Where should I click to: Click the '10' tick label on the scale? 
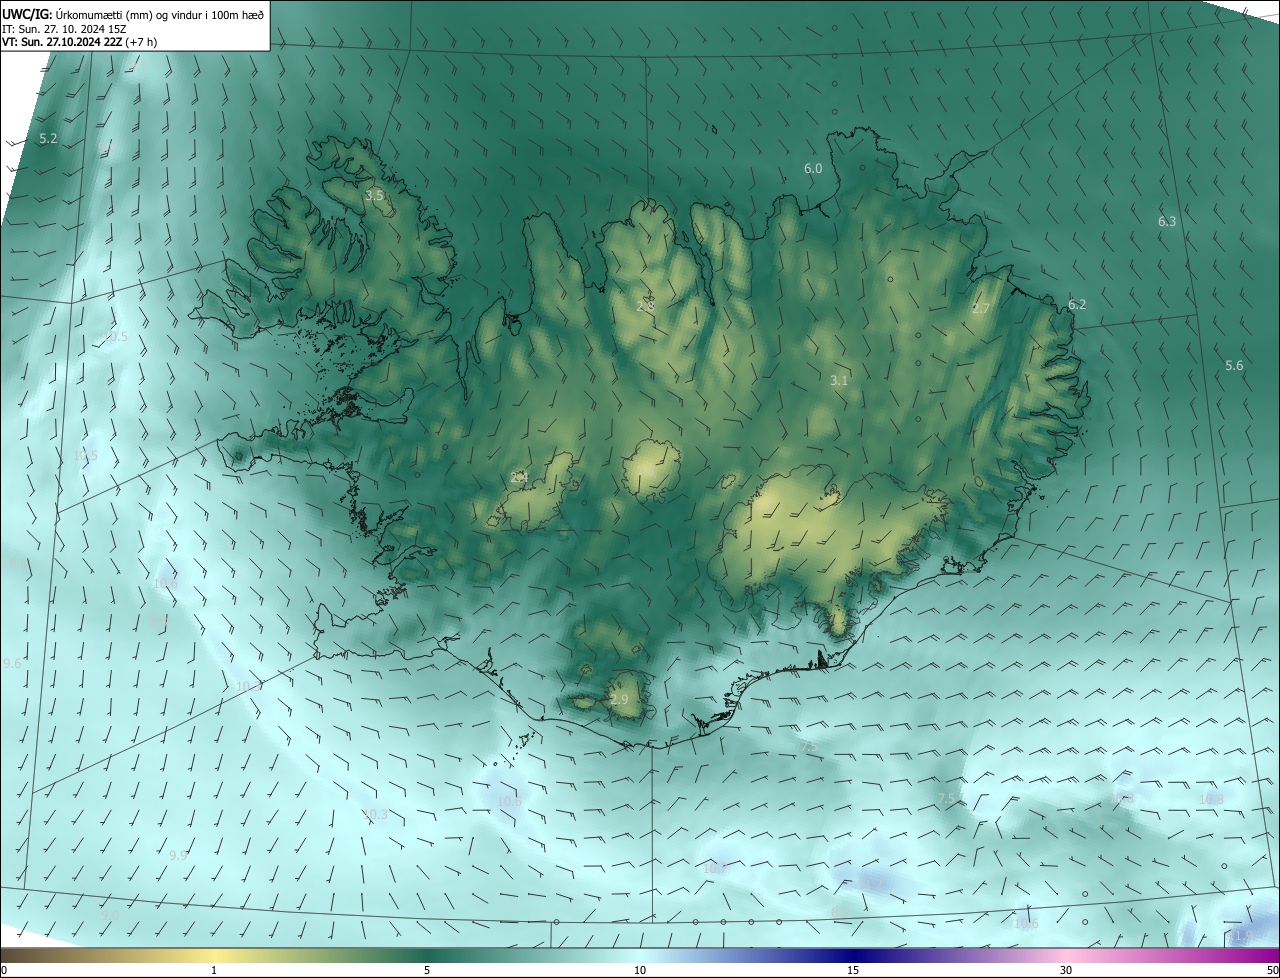point(640,970)
